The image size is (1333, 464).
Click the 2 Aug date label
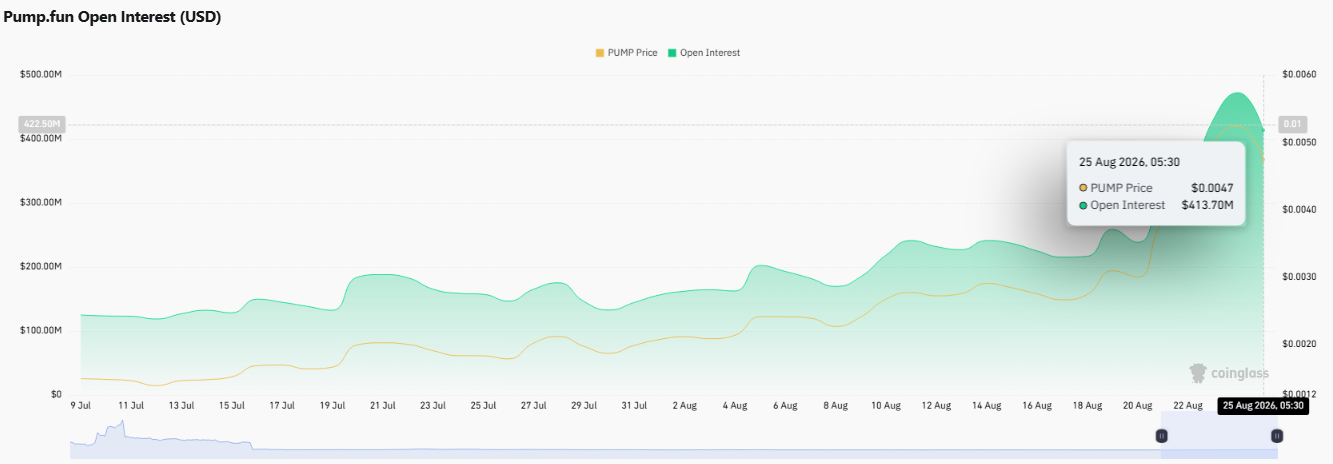pyautogui.click(x=684, y=406)
